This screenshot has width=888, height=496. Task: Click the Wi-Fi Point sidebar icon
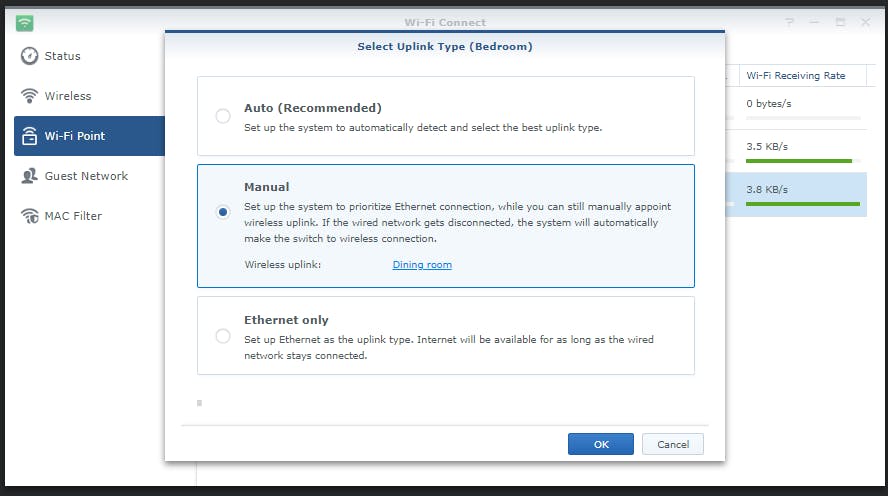29,136
